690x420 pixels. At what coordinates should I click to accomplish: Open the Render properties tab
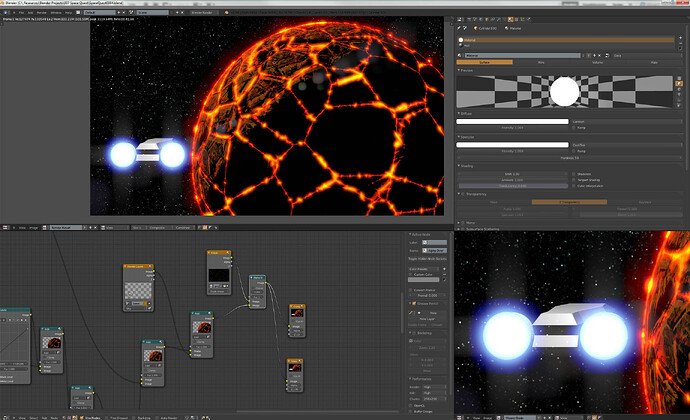tap(469, 19)
